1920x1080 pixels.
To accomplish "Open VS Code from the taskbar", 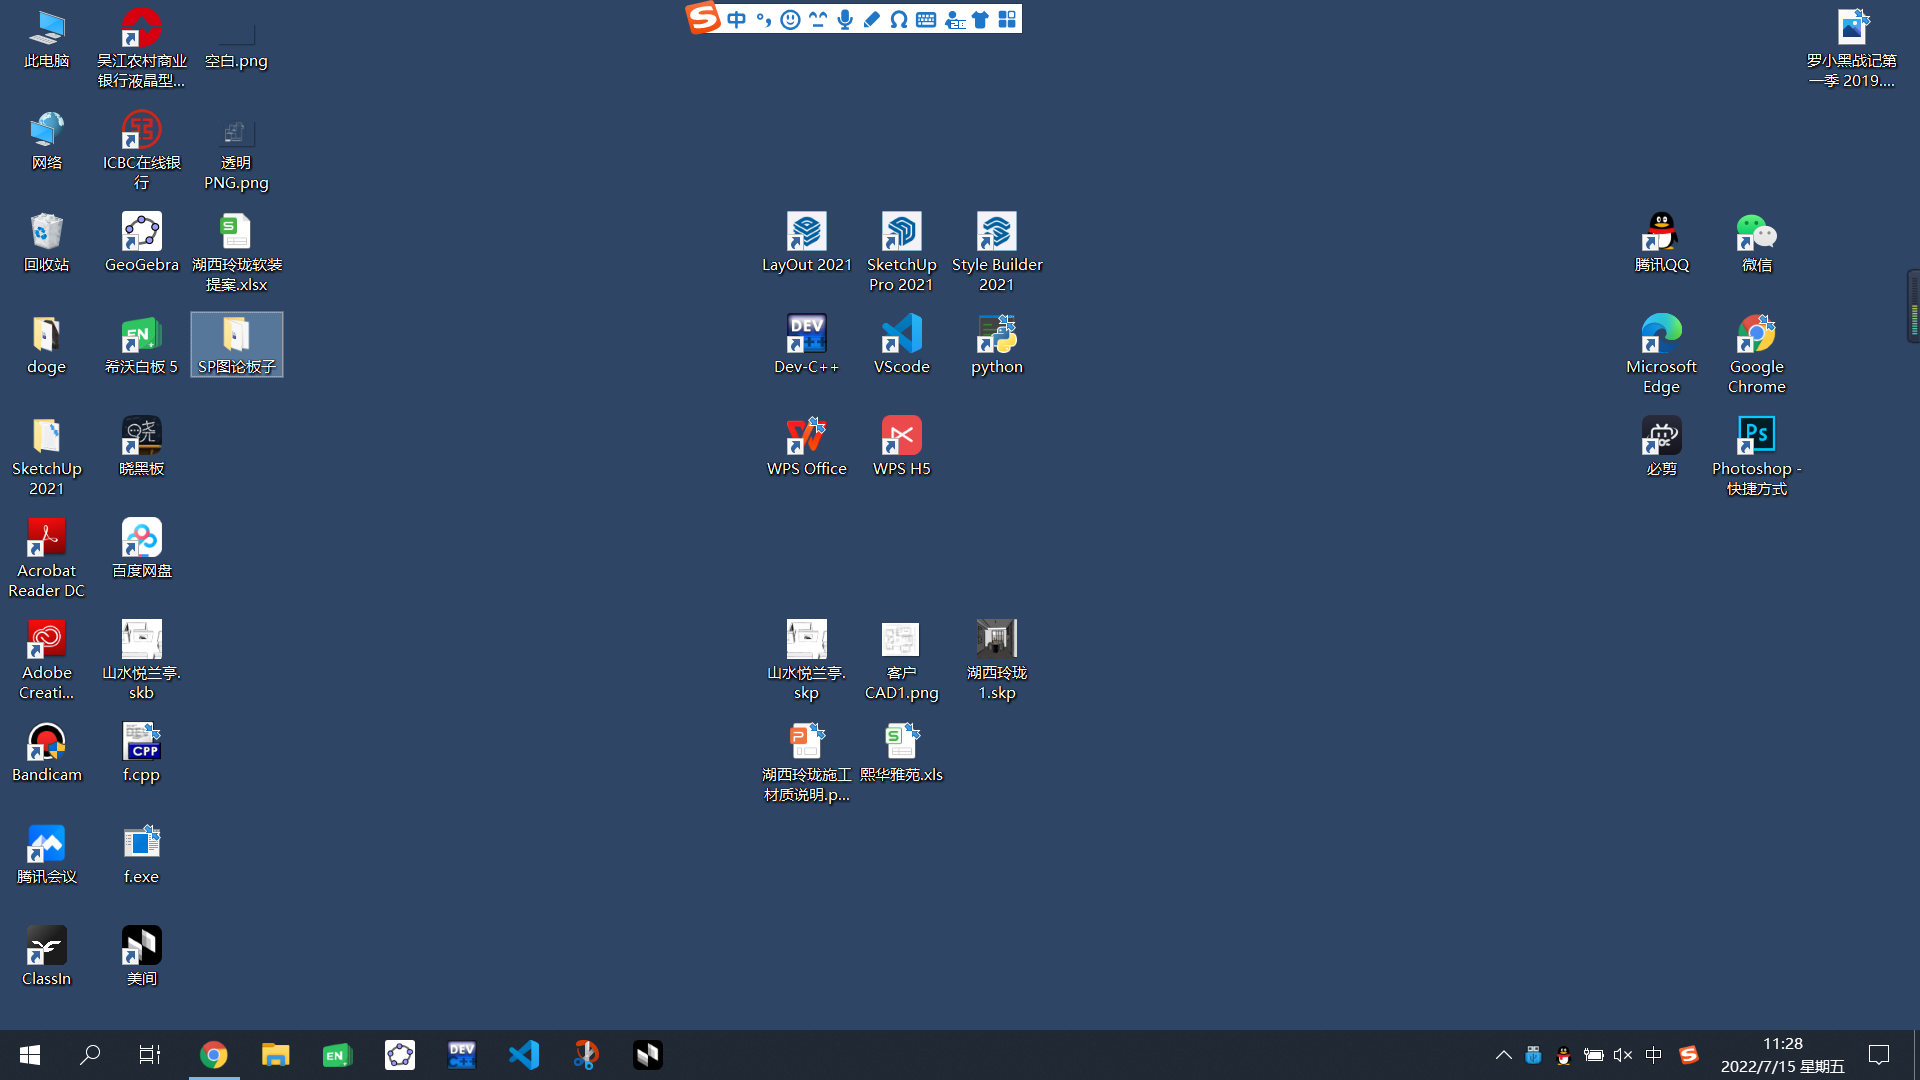I will (524, 1055).
